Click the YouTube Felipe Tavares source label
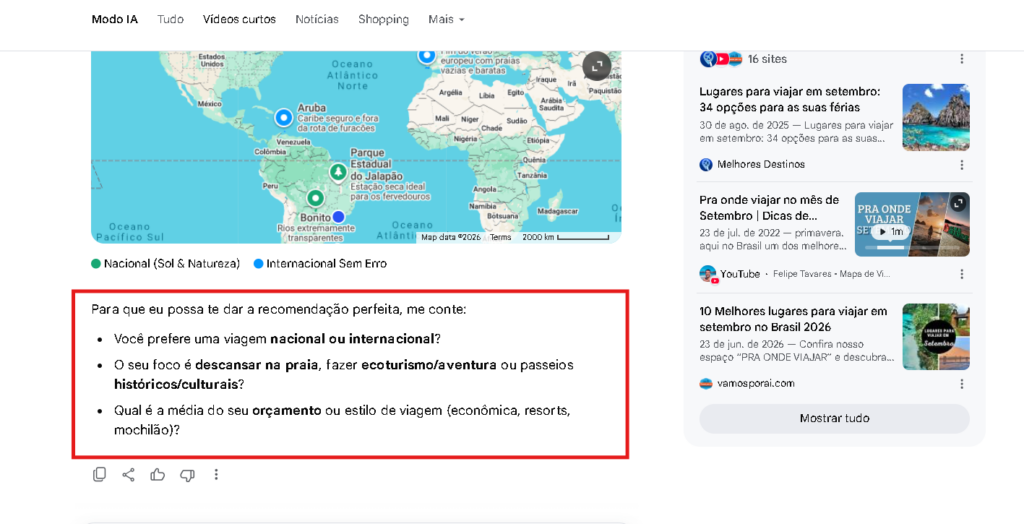Image resolution: width=1024 pixels, height=524 pixels. [795, 274]
